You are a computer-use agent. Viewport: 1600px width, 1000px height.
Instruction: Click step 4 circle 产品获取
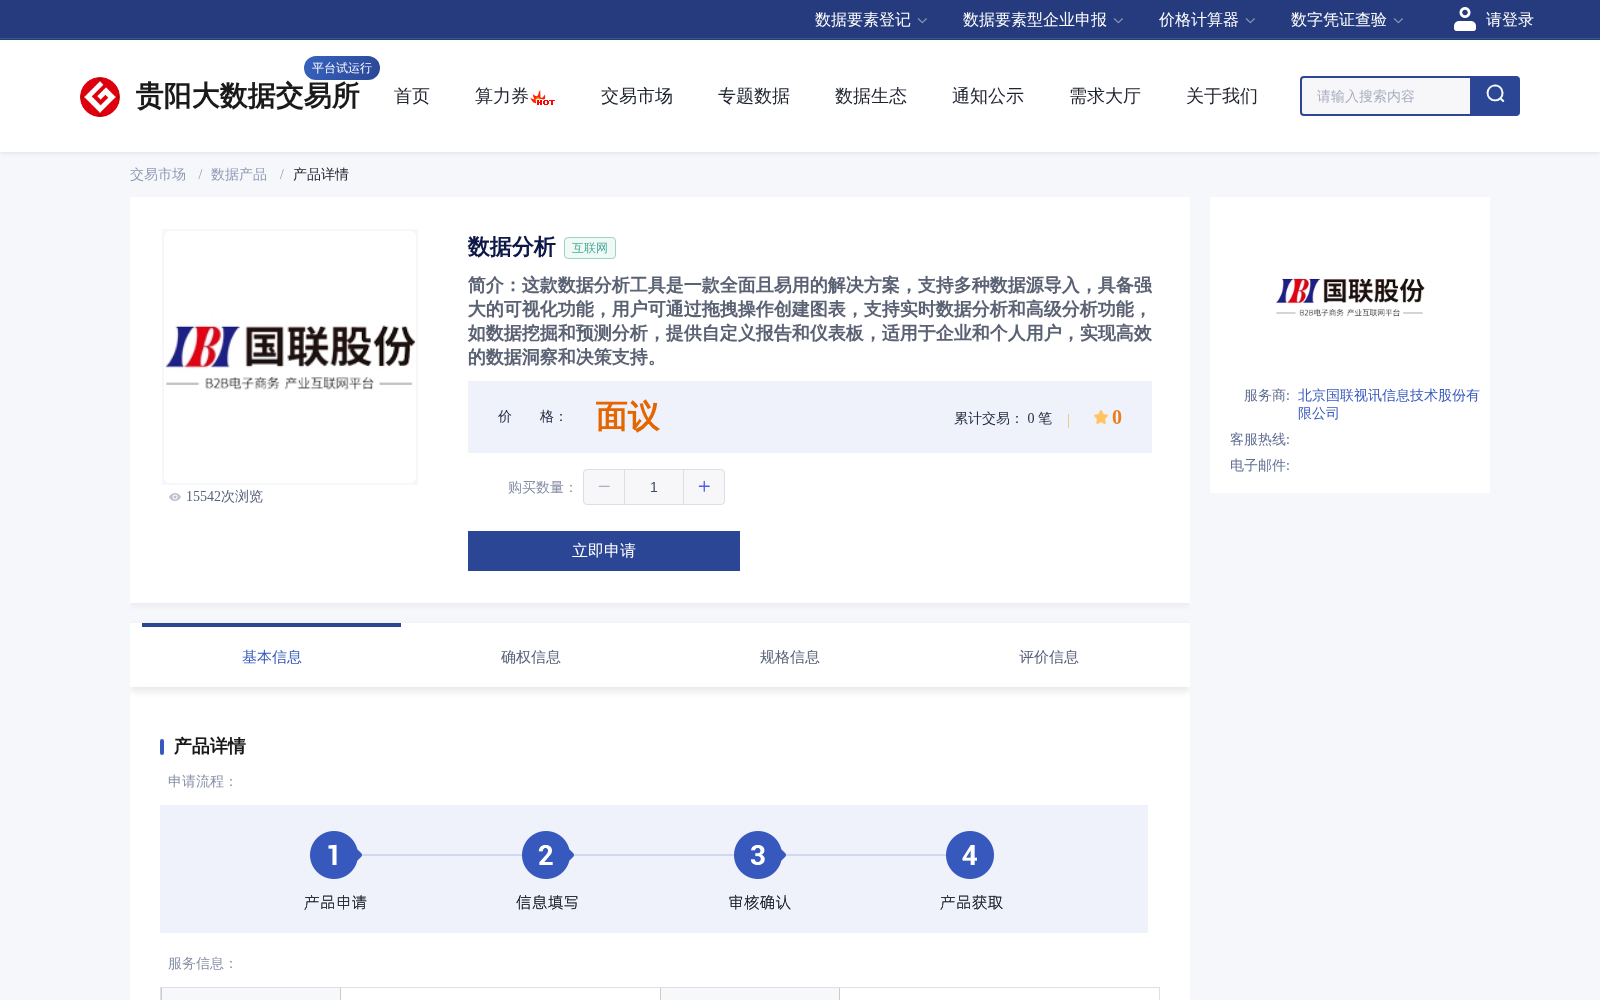click(970, 855)
